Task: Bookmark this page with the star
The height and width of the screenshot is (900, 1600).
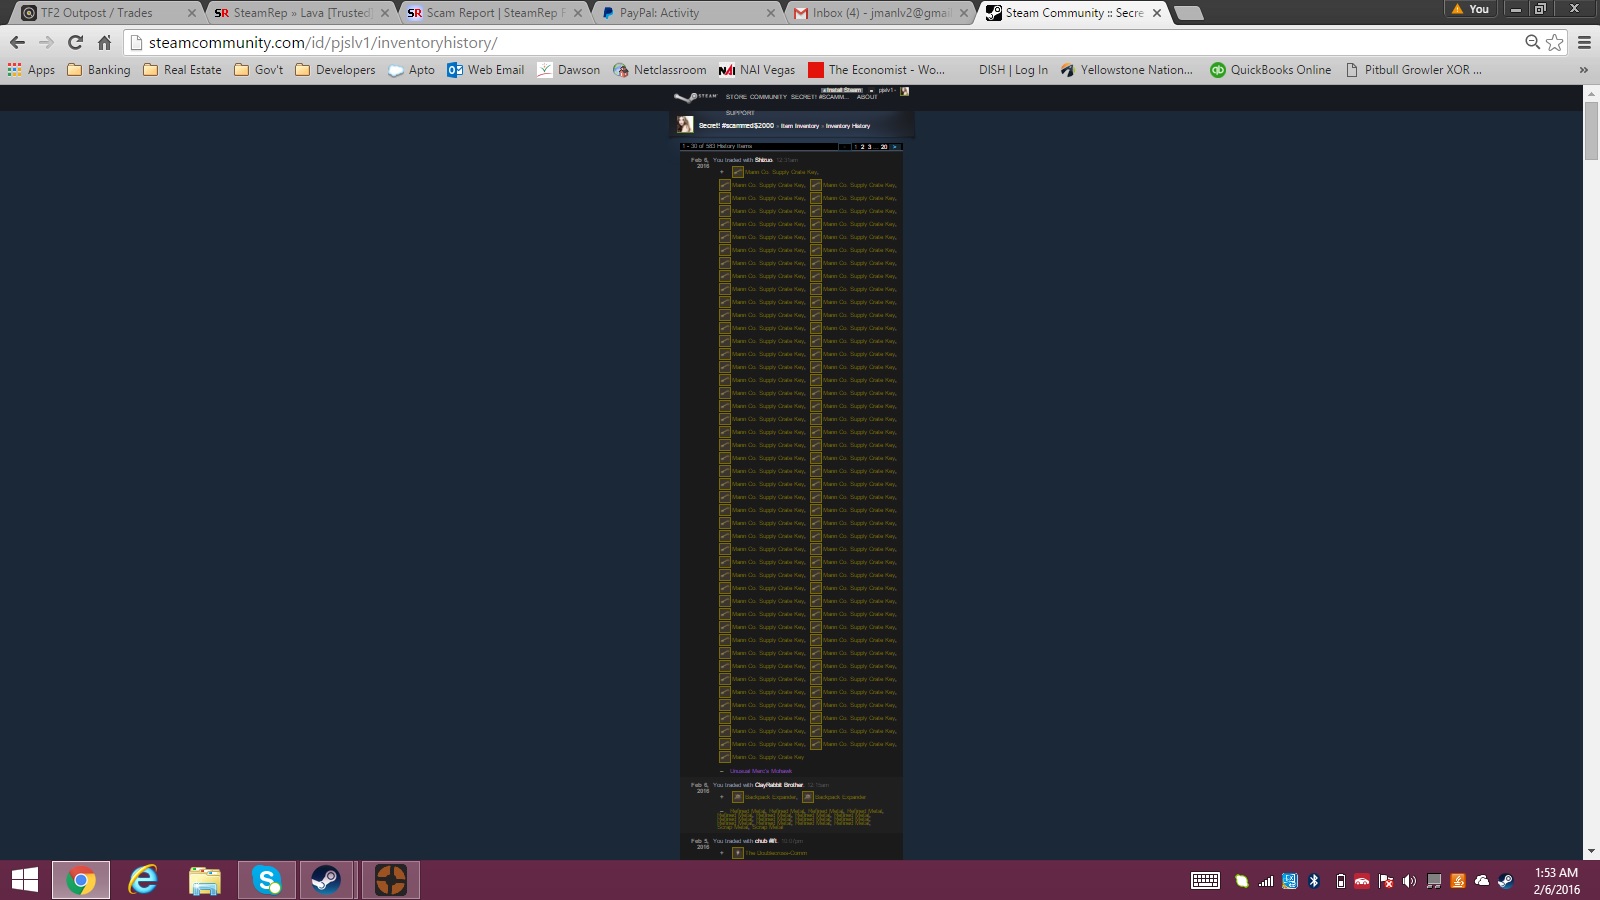Action: (1554, 42)
